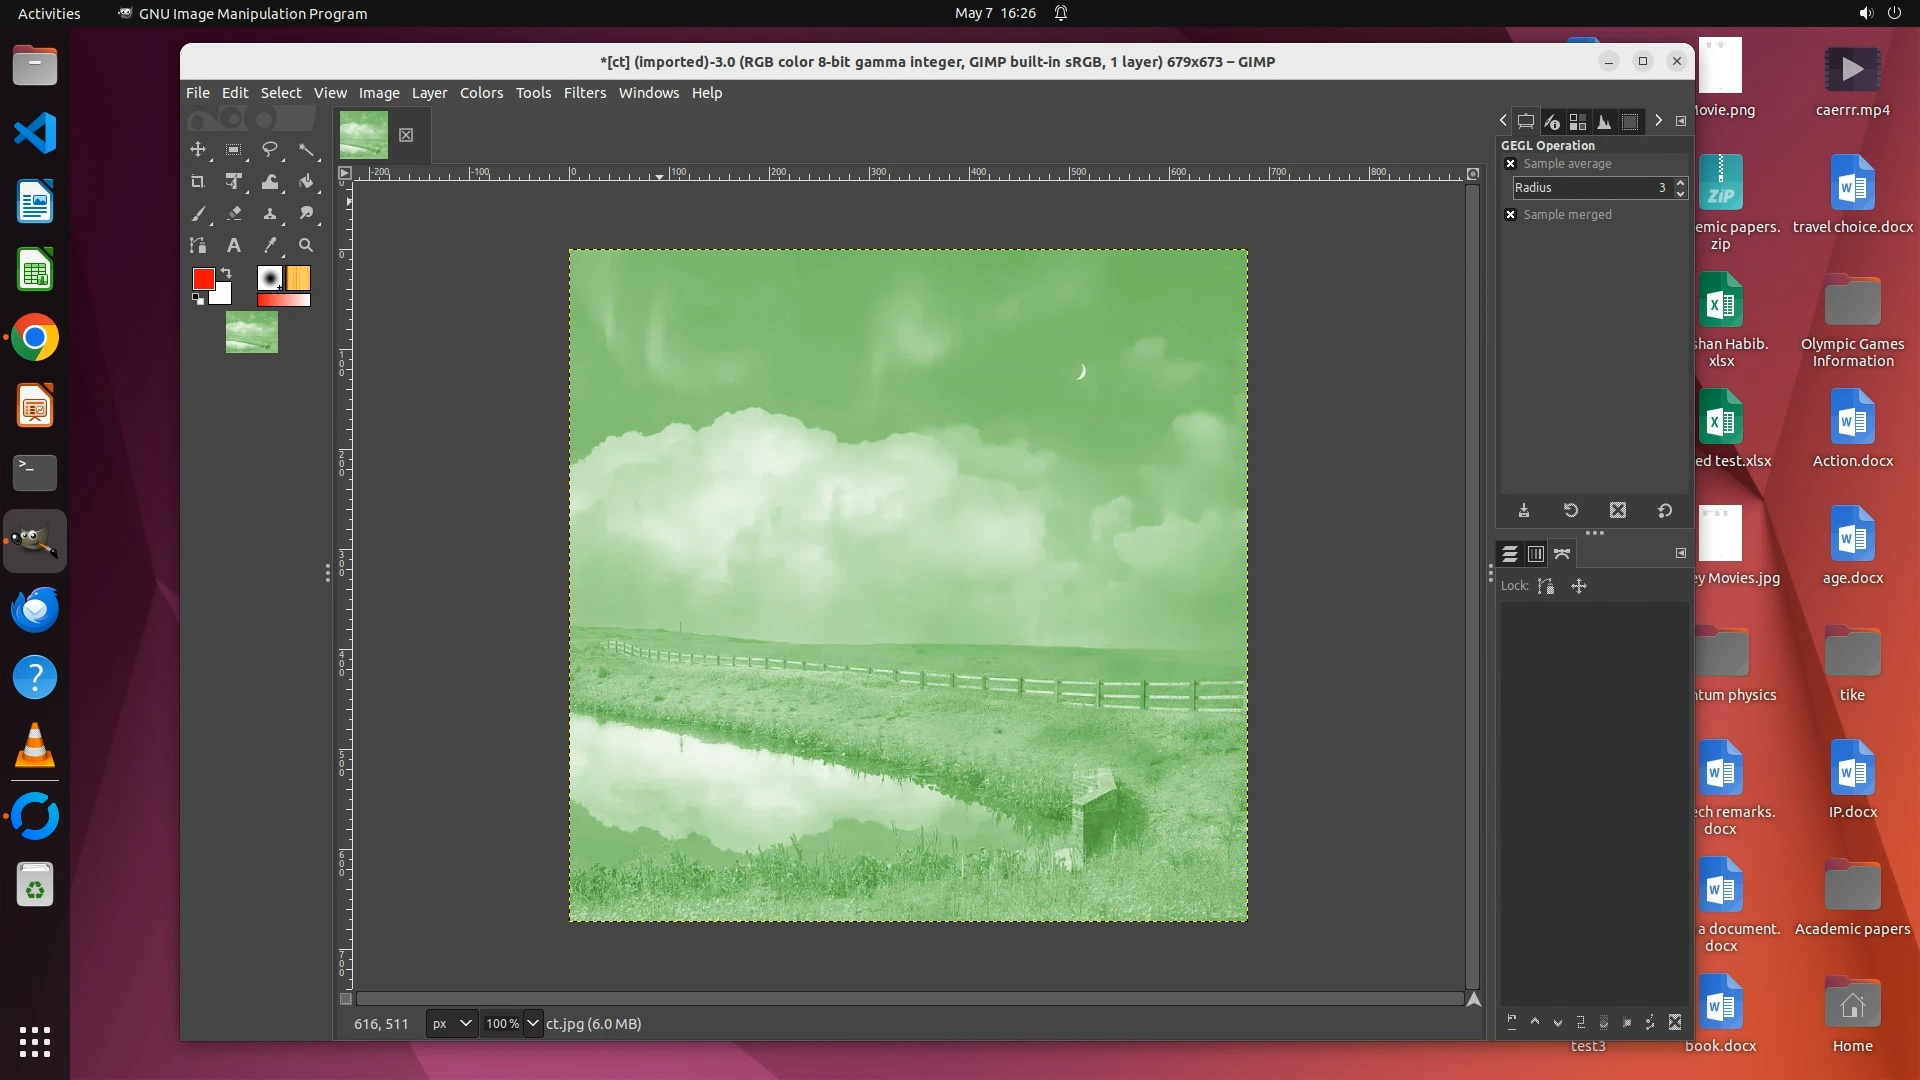Save tool preset in Tool Options
Viewport: 1920px width, 1080px height.
click(x=1524, y=511)
